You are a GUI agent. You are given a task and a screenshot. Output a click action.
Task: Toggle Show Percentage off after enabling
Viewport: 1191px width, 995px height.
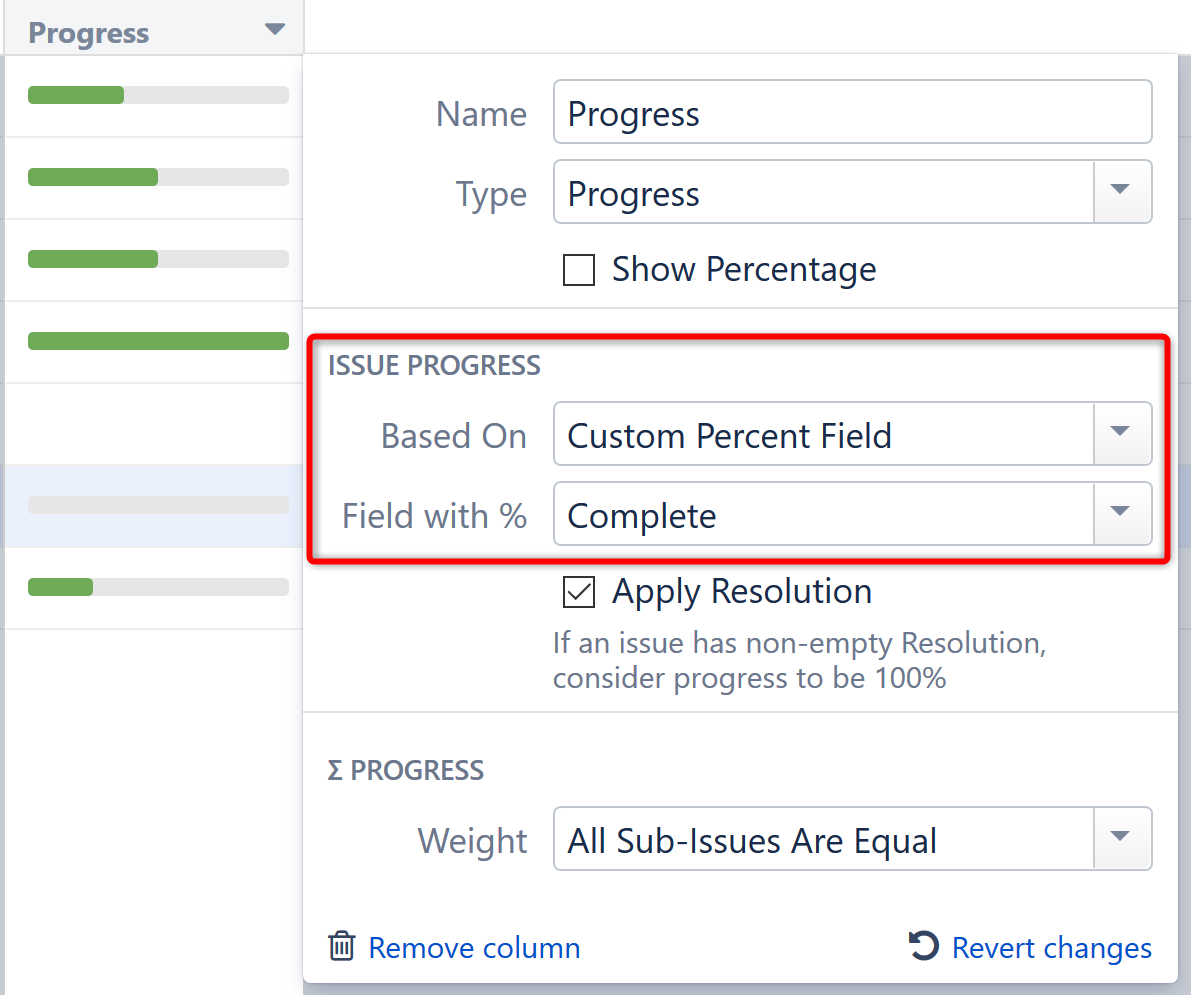pyautogui.click(x=578, y=269)
